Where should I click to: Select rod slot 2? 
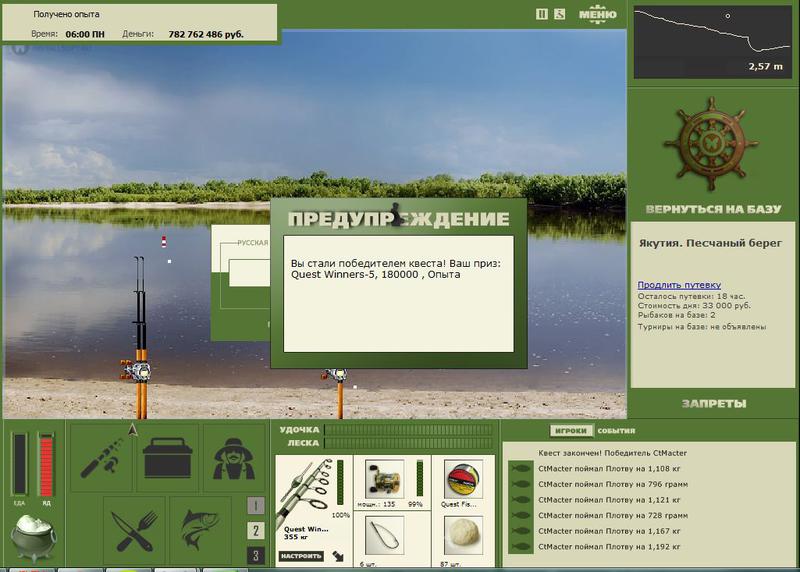click(x=256, y=531)
